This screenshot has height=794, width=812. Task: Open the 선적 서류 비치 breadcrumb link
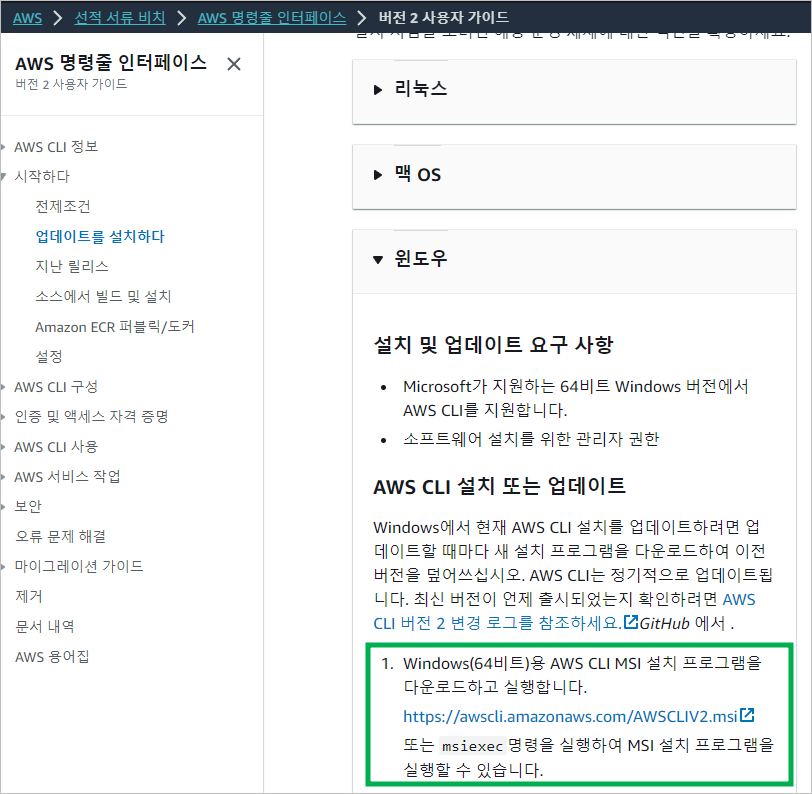click(120, 18)
